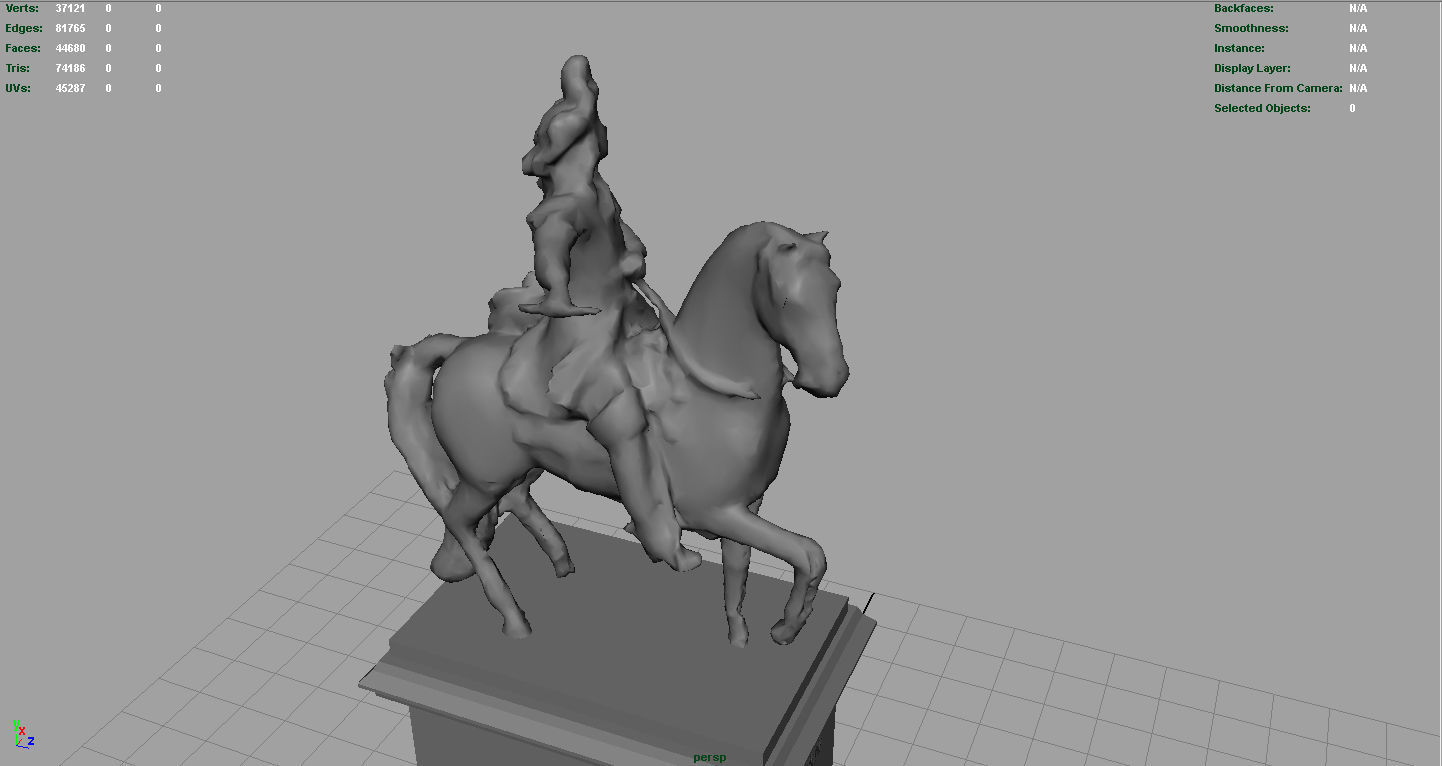Click the Selected Objects: label
Image resolution: width=1442 pixels, height=766 pixels.
[x=1262, y=108]
